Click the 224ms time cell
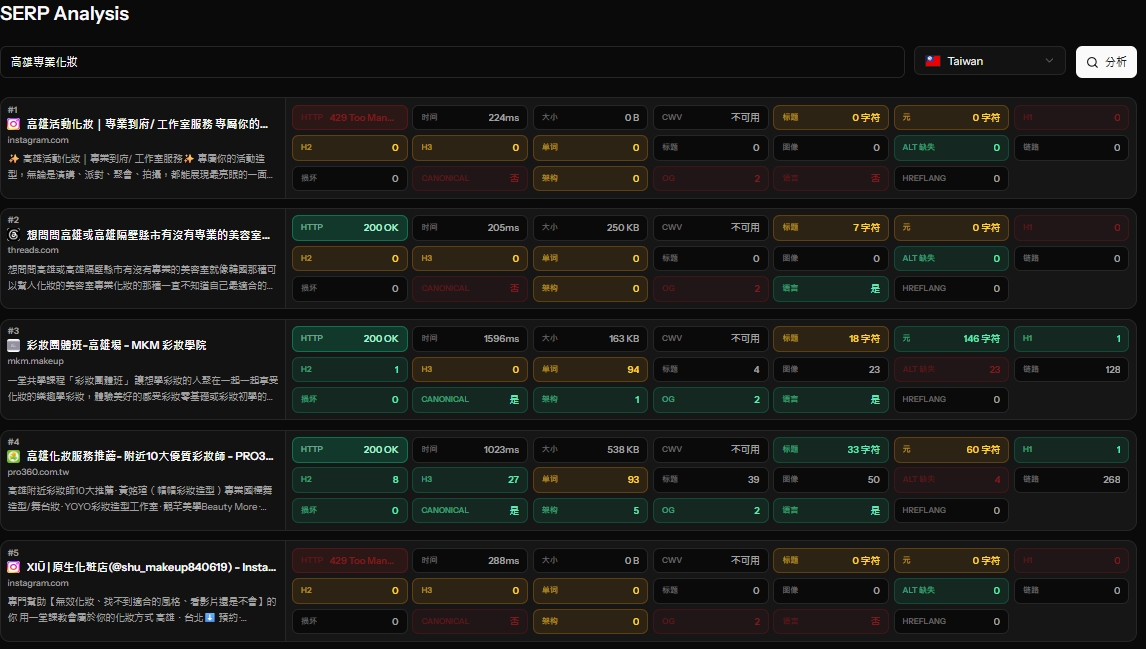 coord(470,117)
